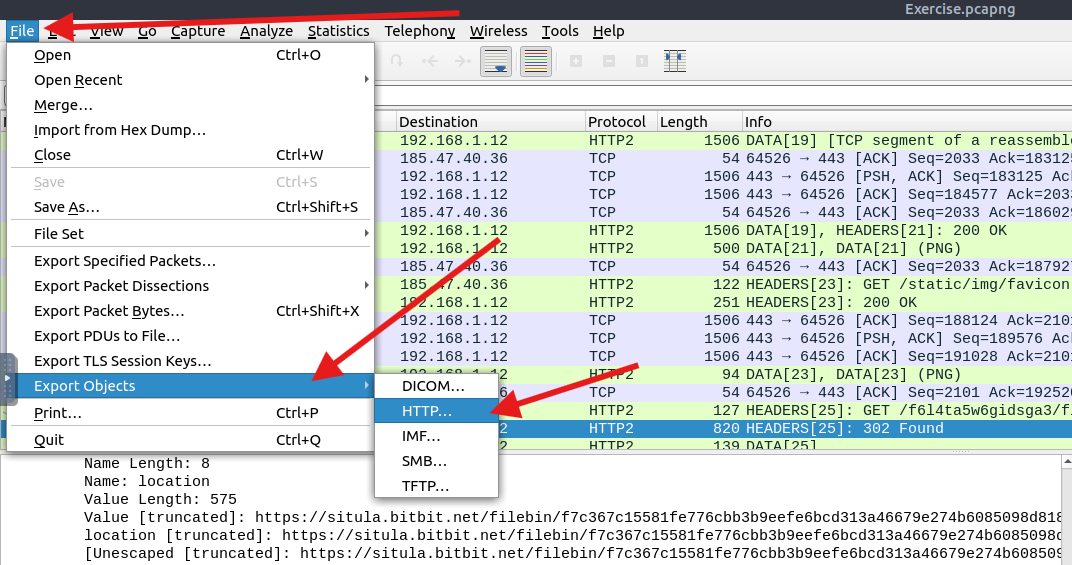This screenshot has height=565, width=1072.
Task: Open the Telephony menu
Action: 419,31
